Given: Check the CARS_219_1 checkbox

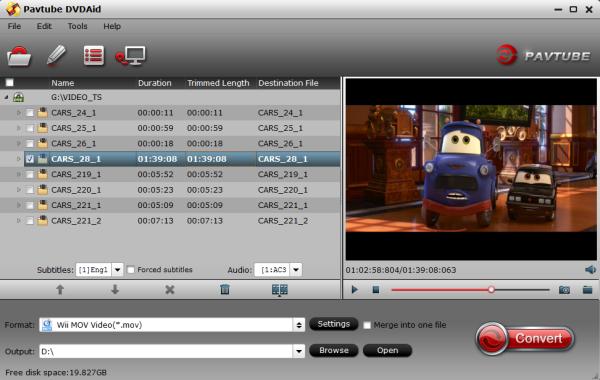Looking at the screenshot, I should click(x=29, y=175).
